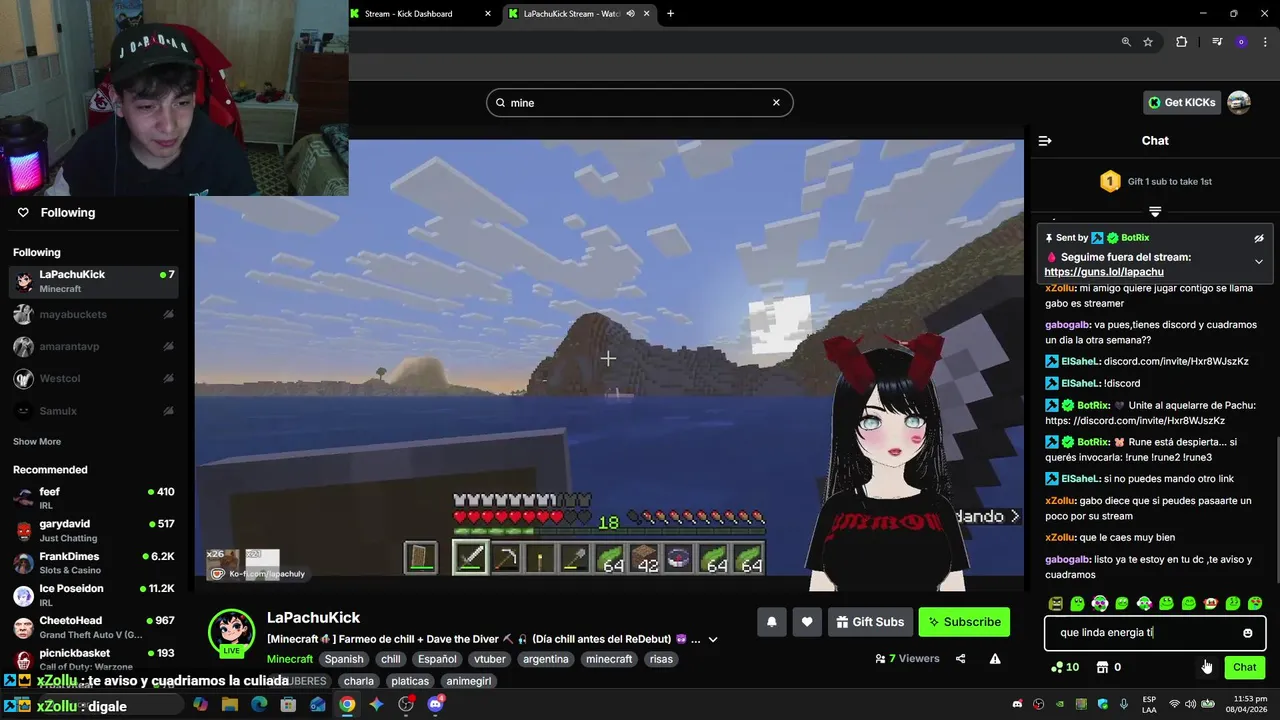This screenshot has height=720, width=1280.
Task: Click Show More in Following list
Action: tap(37, 441)
